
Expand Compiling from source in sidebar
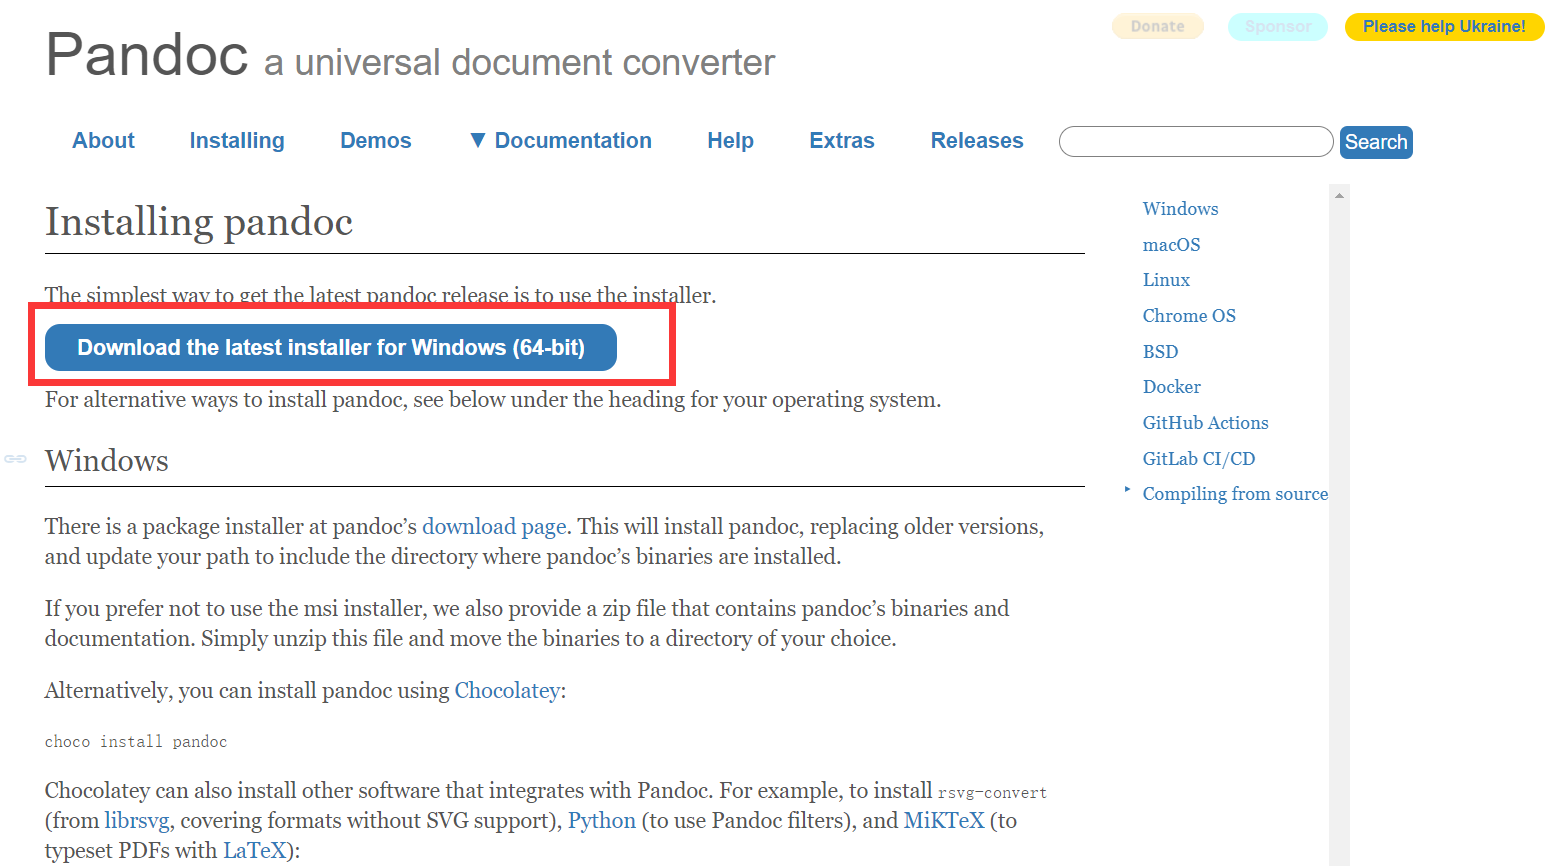(x=1127, y=490)
